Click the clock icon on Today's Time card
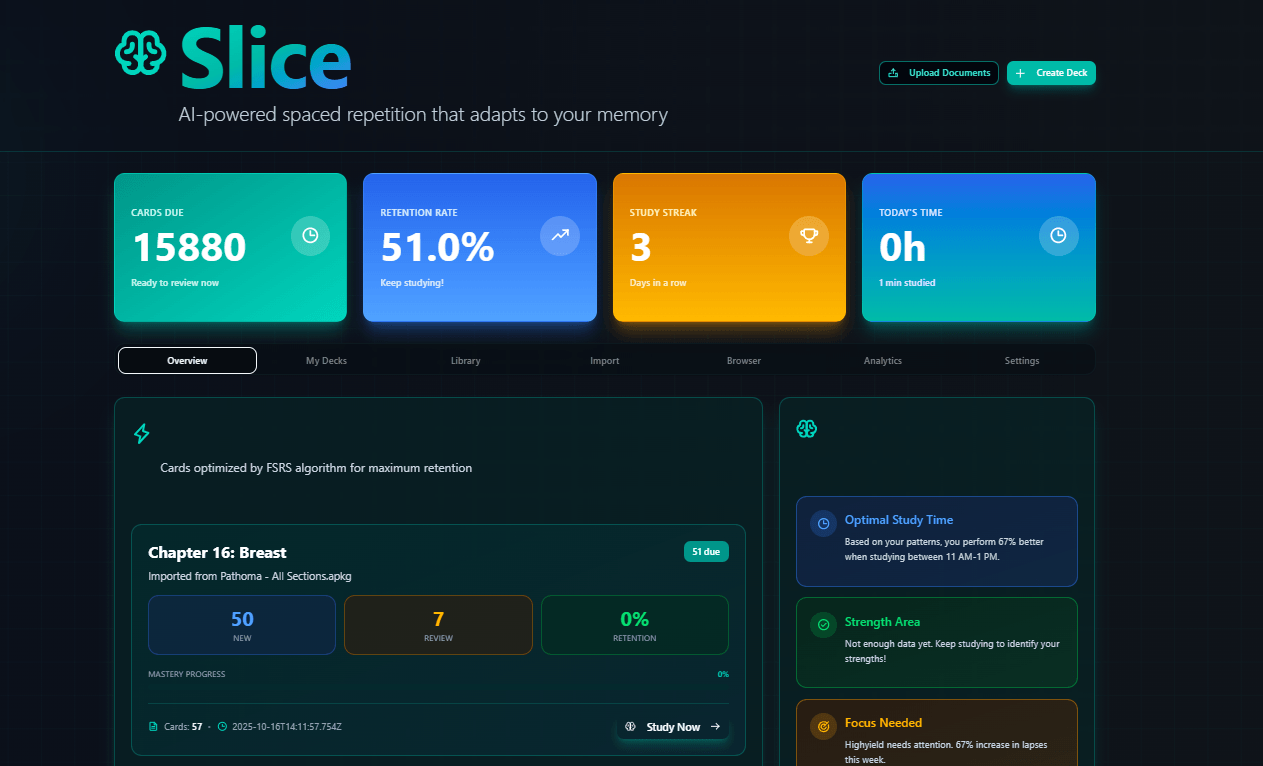Image resolution: width=1263 pixels, height=766 pixels. pos(1058,236)
